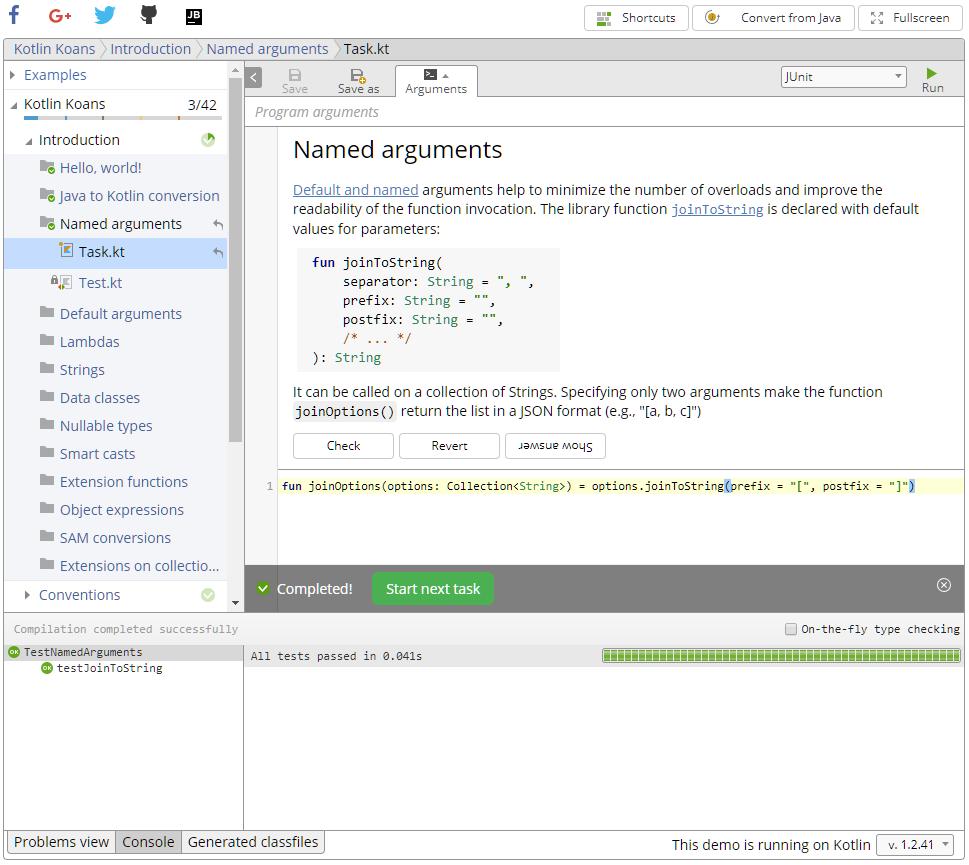Click the green test progress bar

[x=781, y=656]
